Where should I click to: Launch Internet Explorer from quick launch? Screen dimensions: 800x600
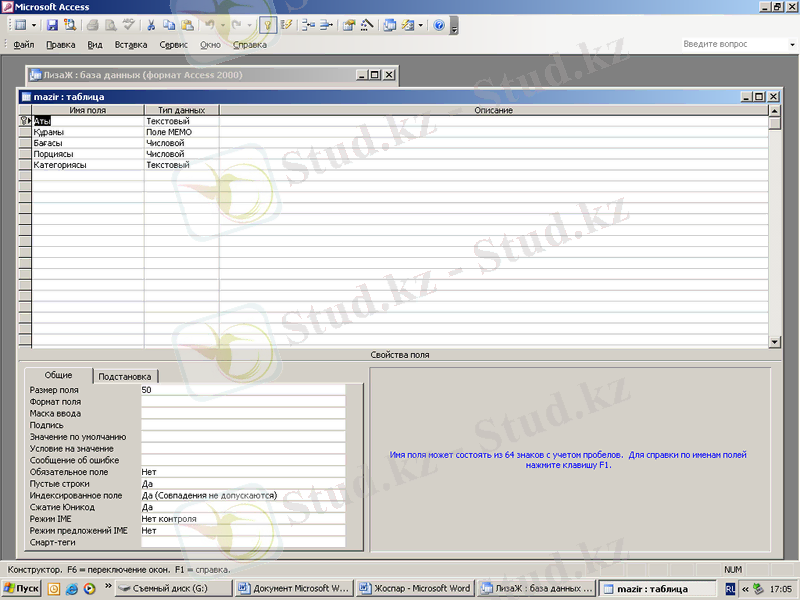(72, 589)
